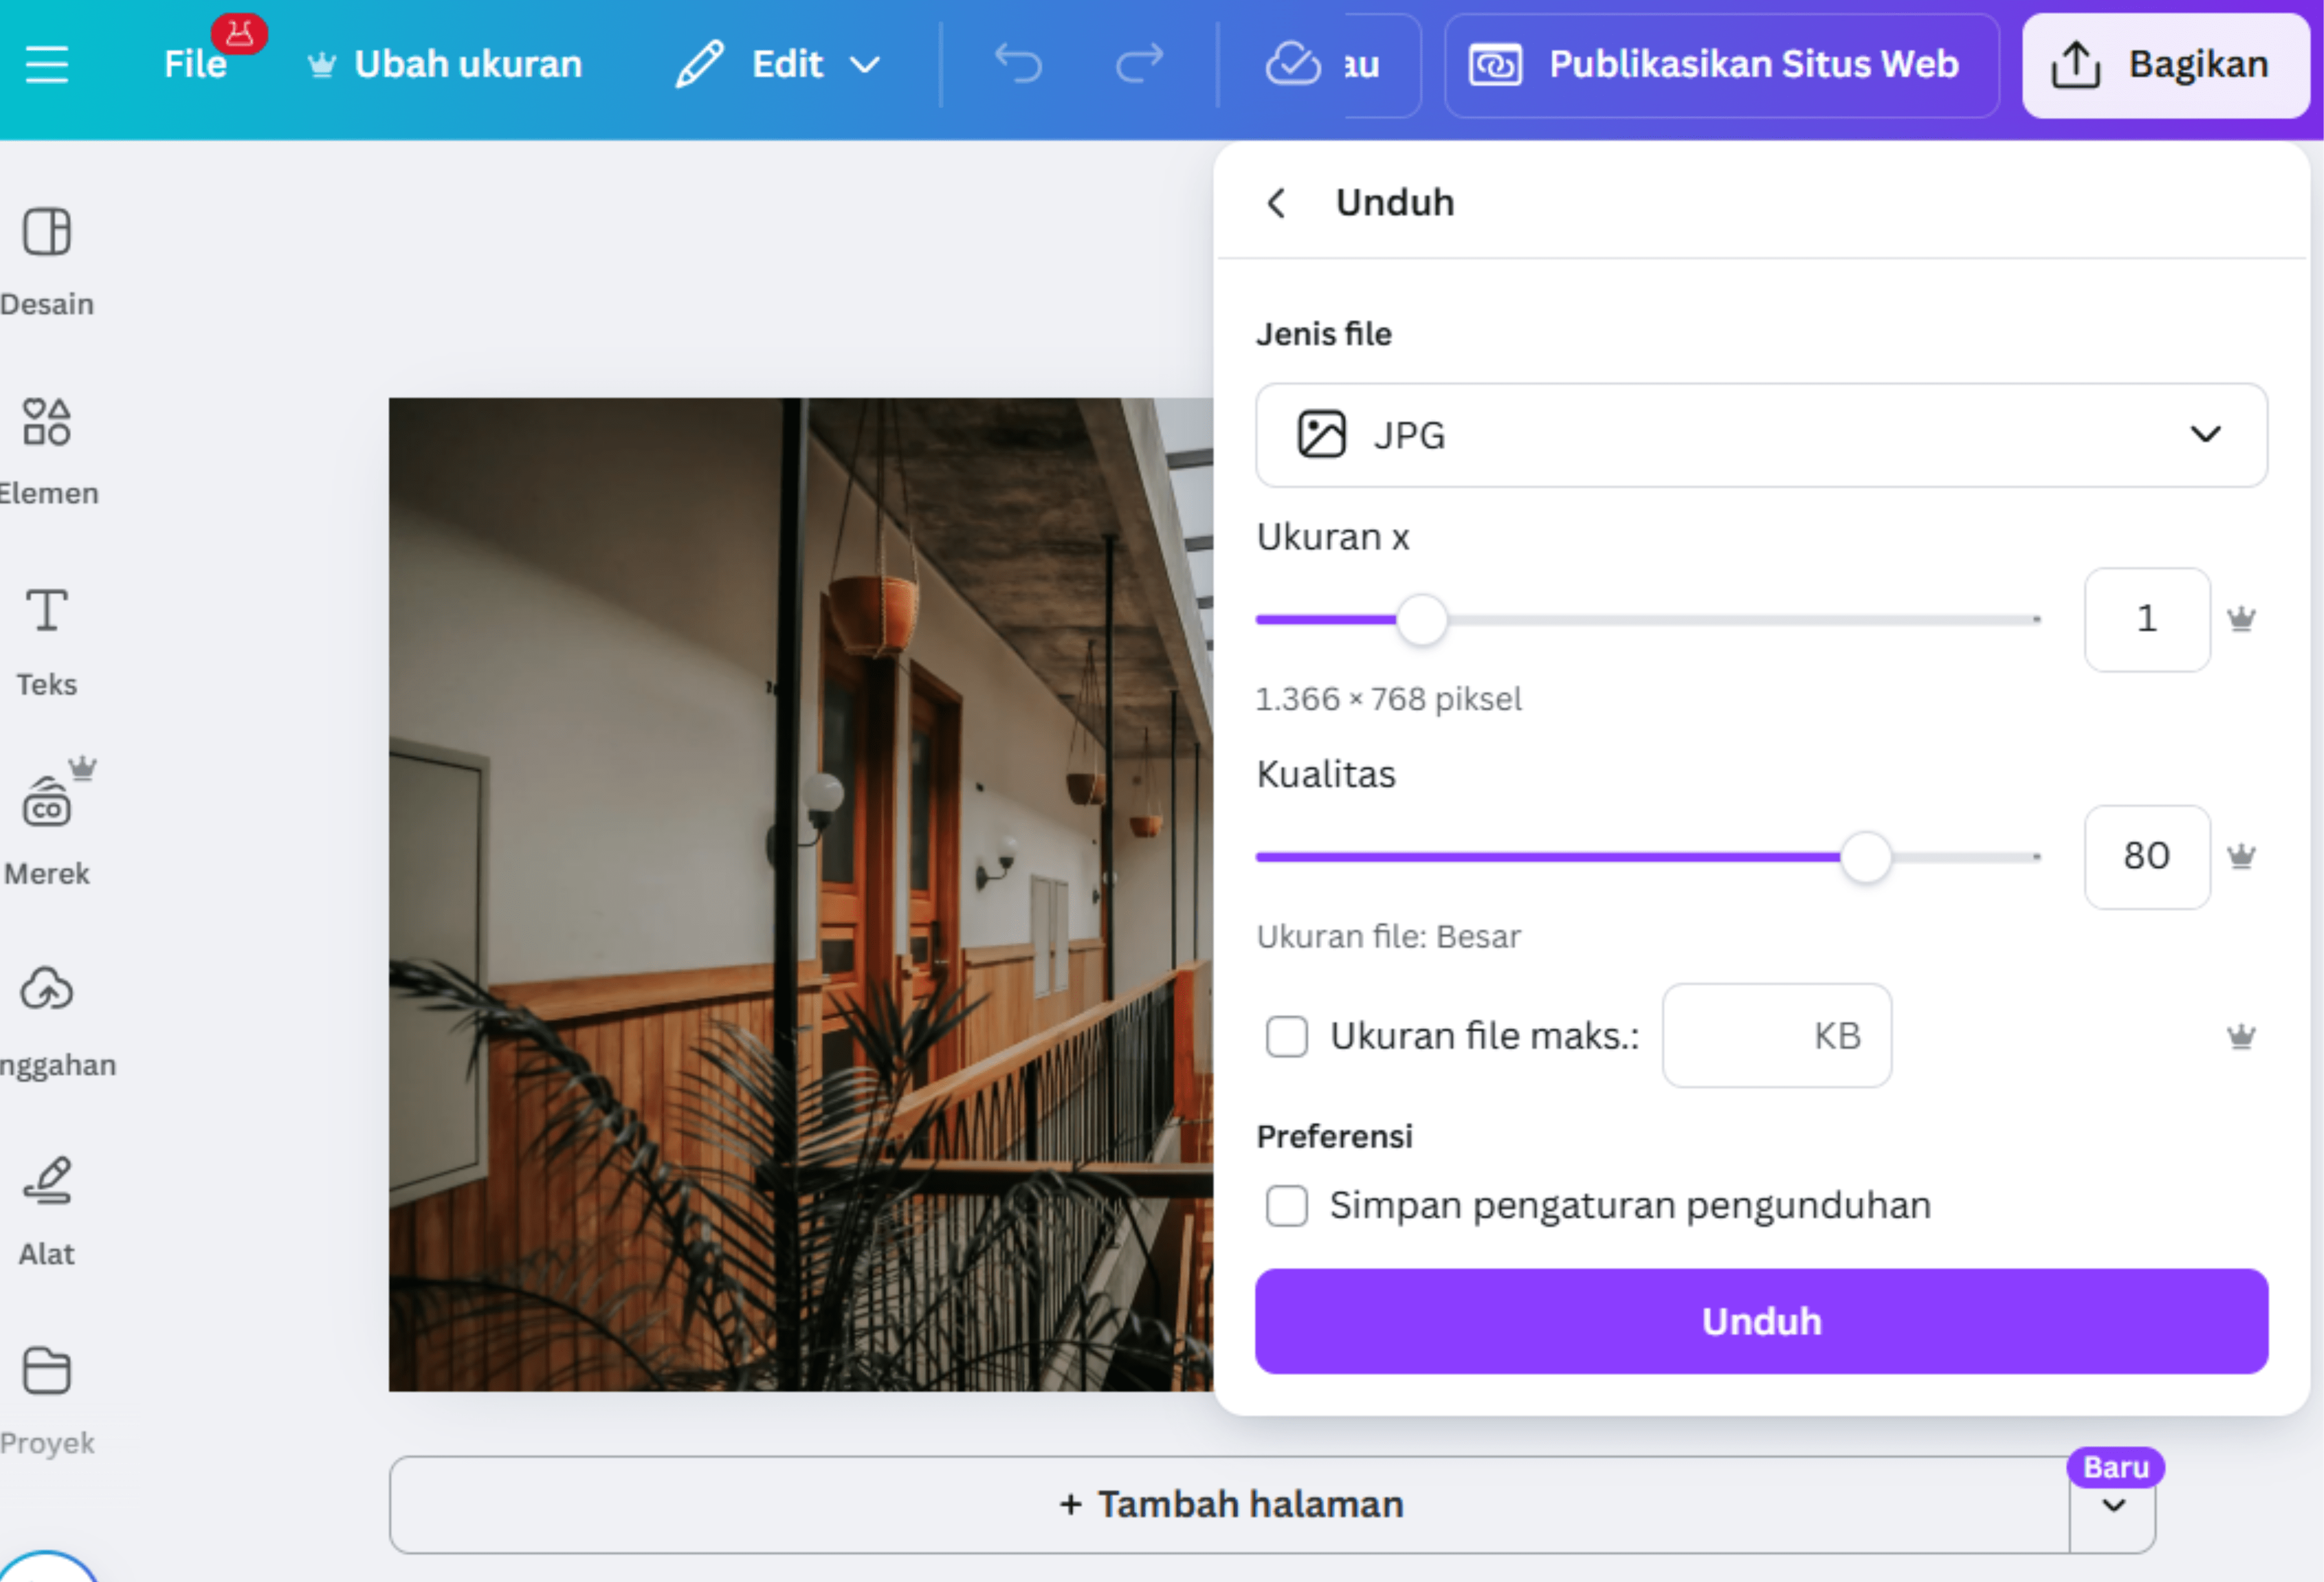The width and height of the screenshot is (2324, 1582).
Task: Toggle the Bagikan share option
Action: point(2166,64)
